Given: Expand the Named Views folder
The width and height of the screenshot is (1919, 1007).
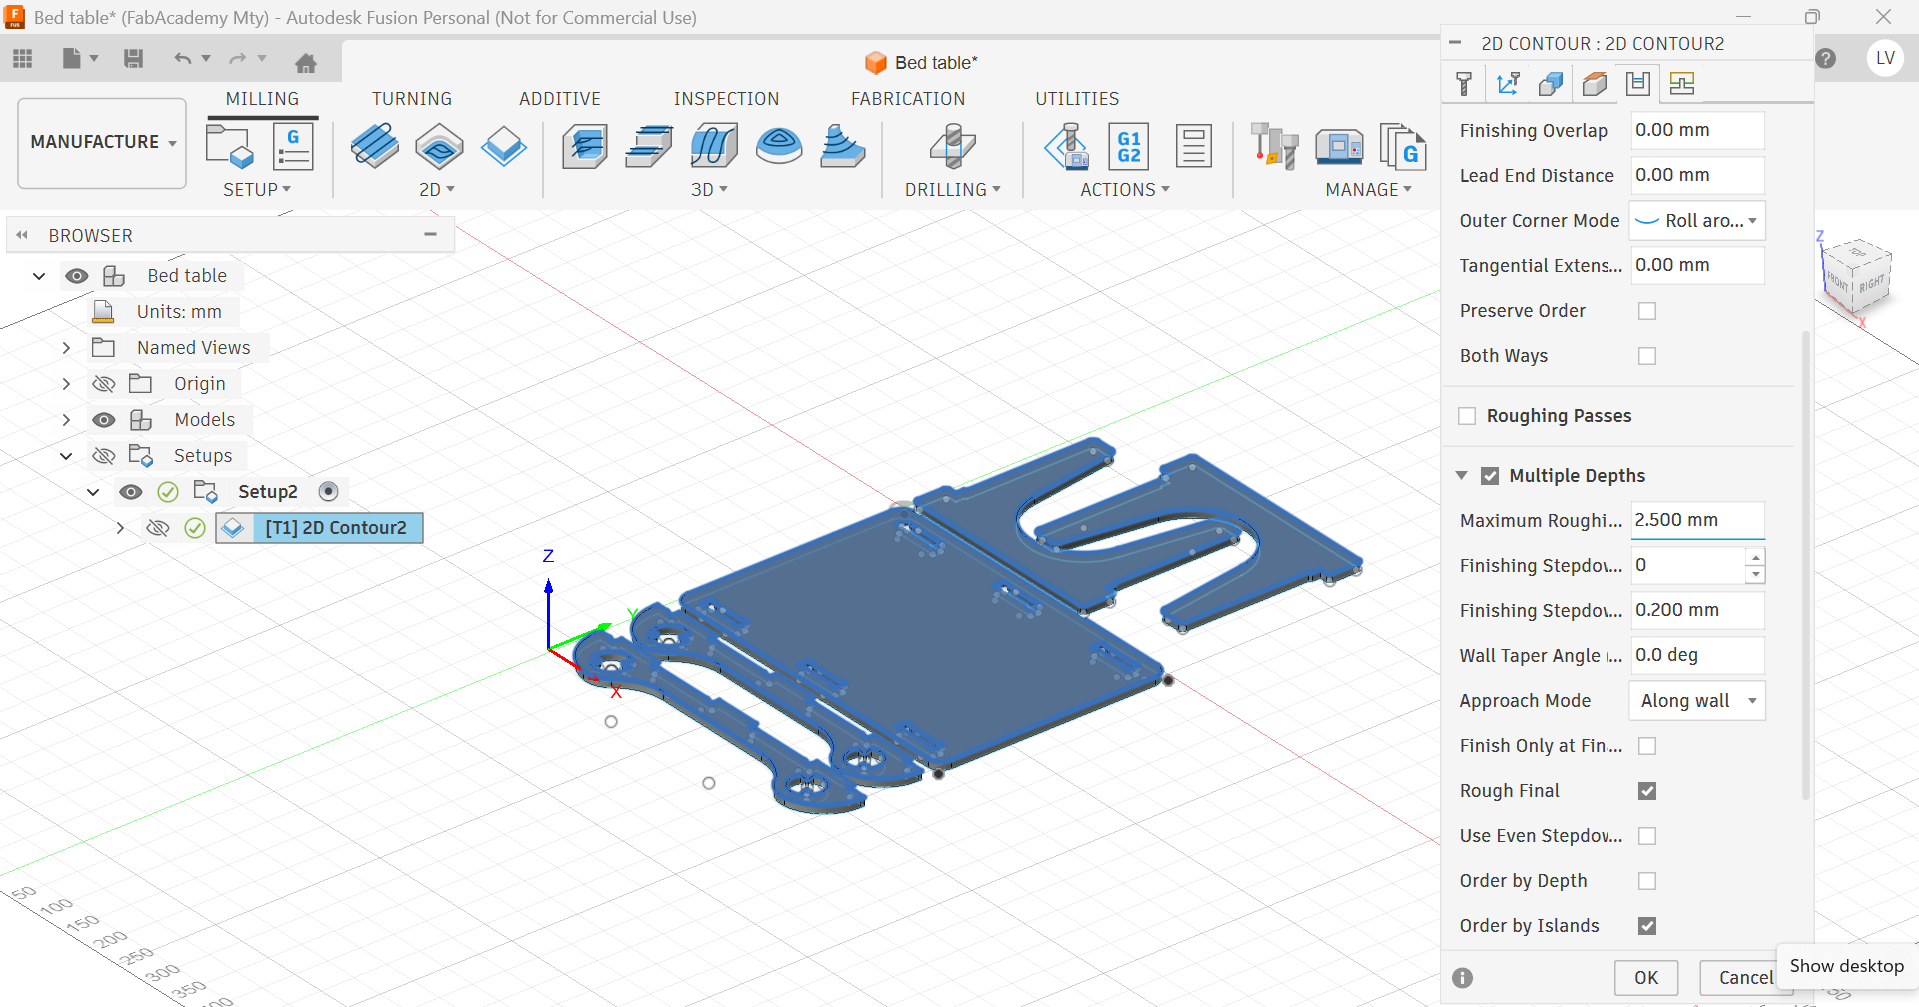Looking at the screenshot, I should click(x=66, y=348).
